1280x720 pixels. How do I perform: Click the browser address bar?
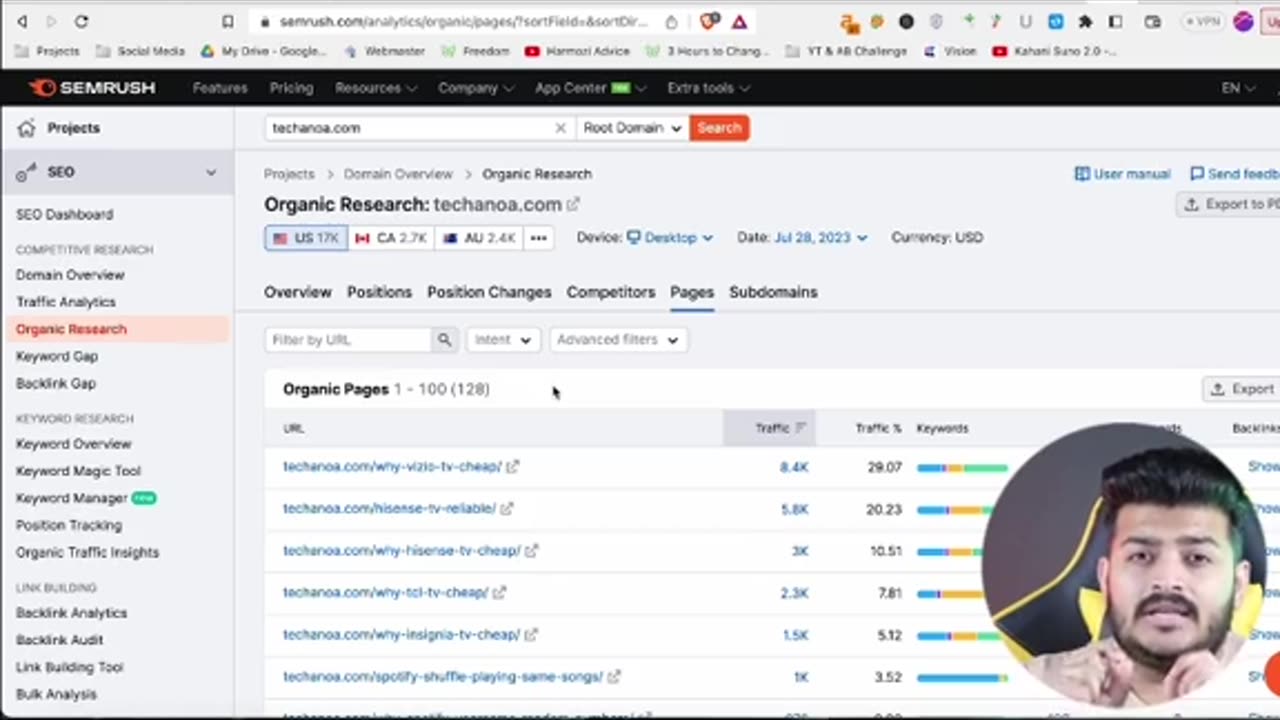tap(463, 21)
